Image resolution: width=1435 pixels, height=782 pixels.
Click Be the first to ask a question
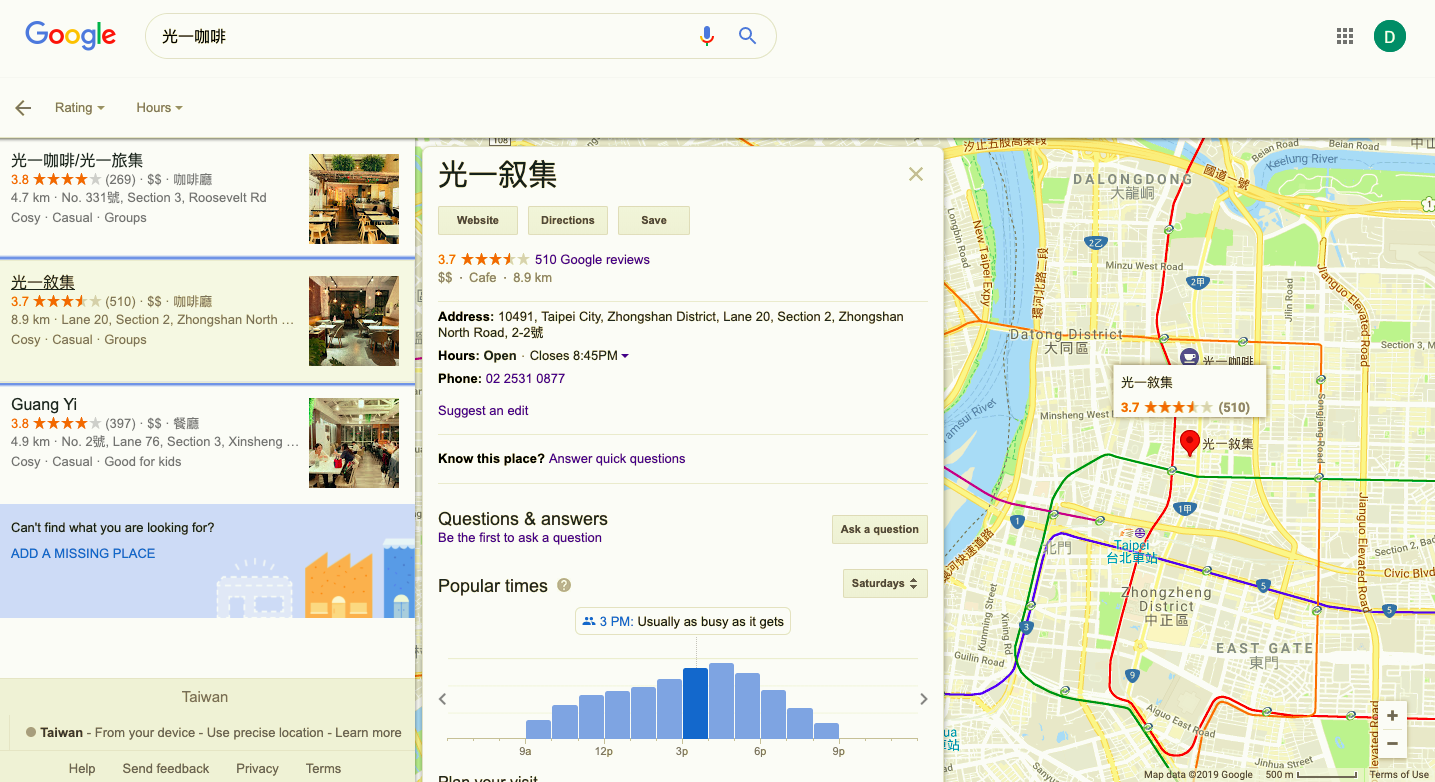tap(520, 538)
